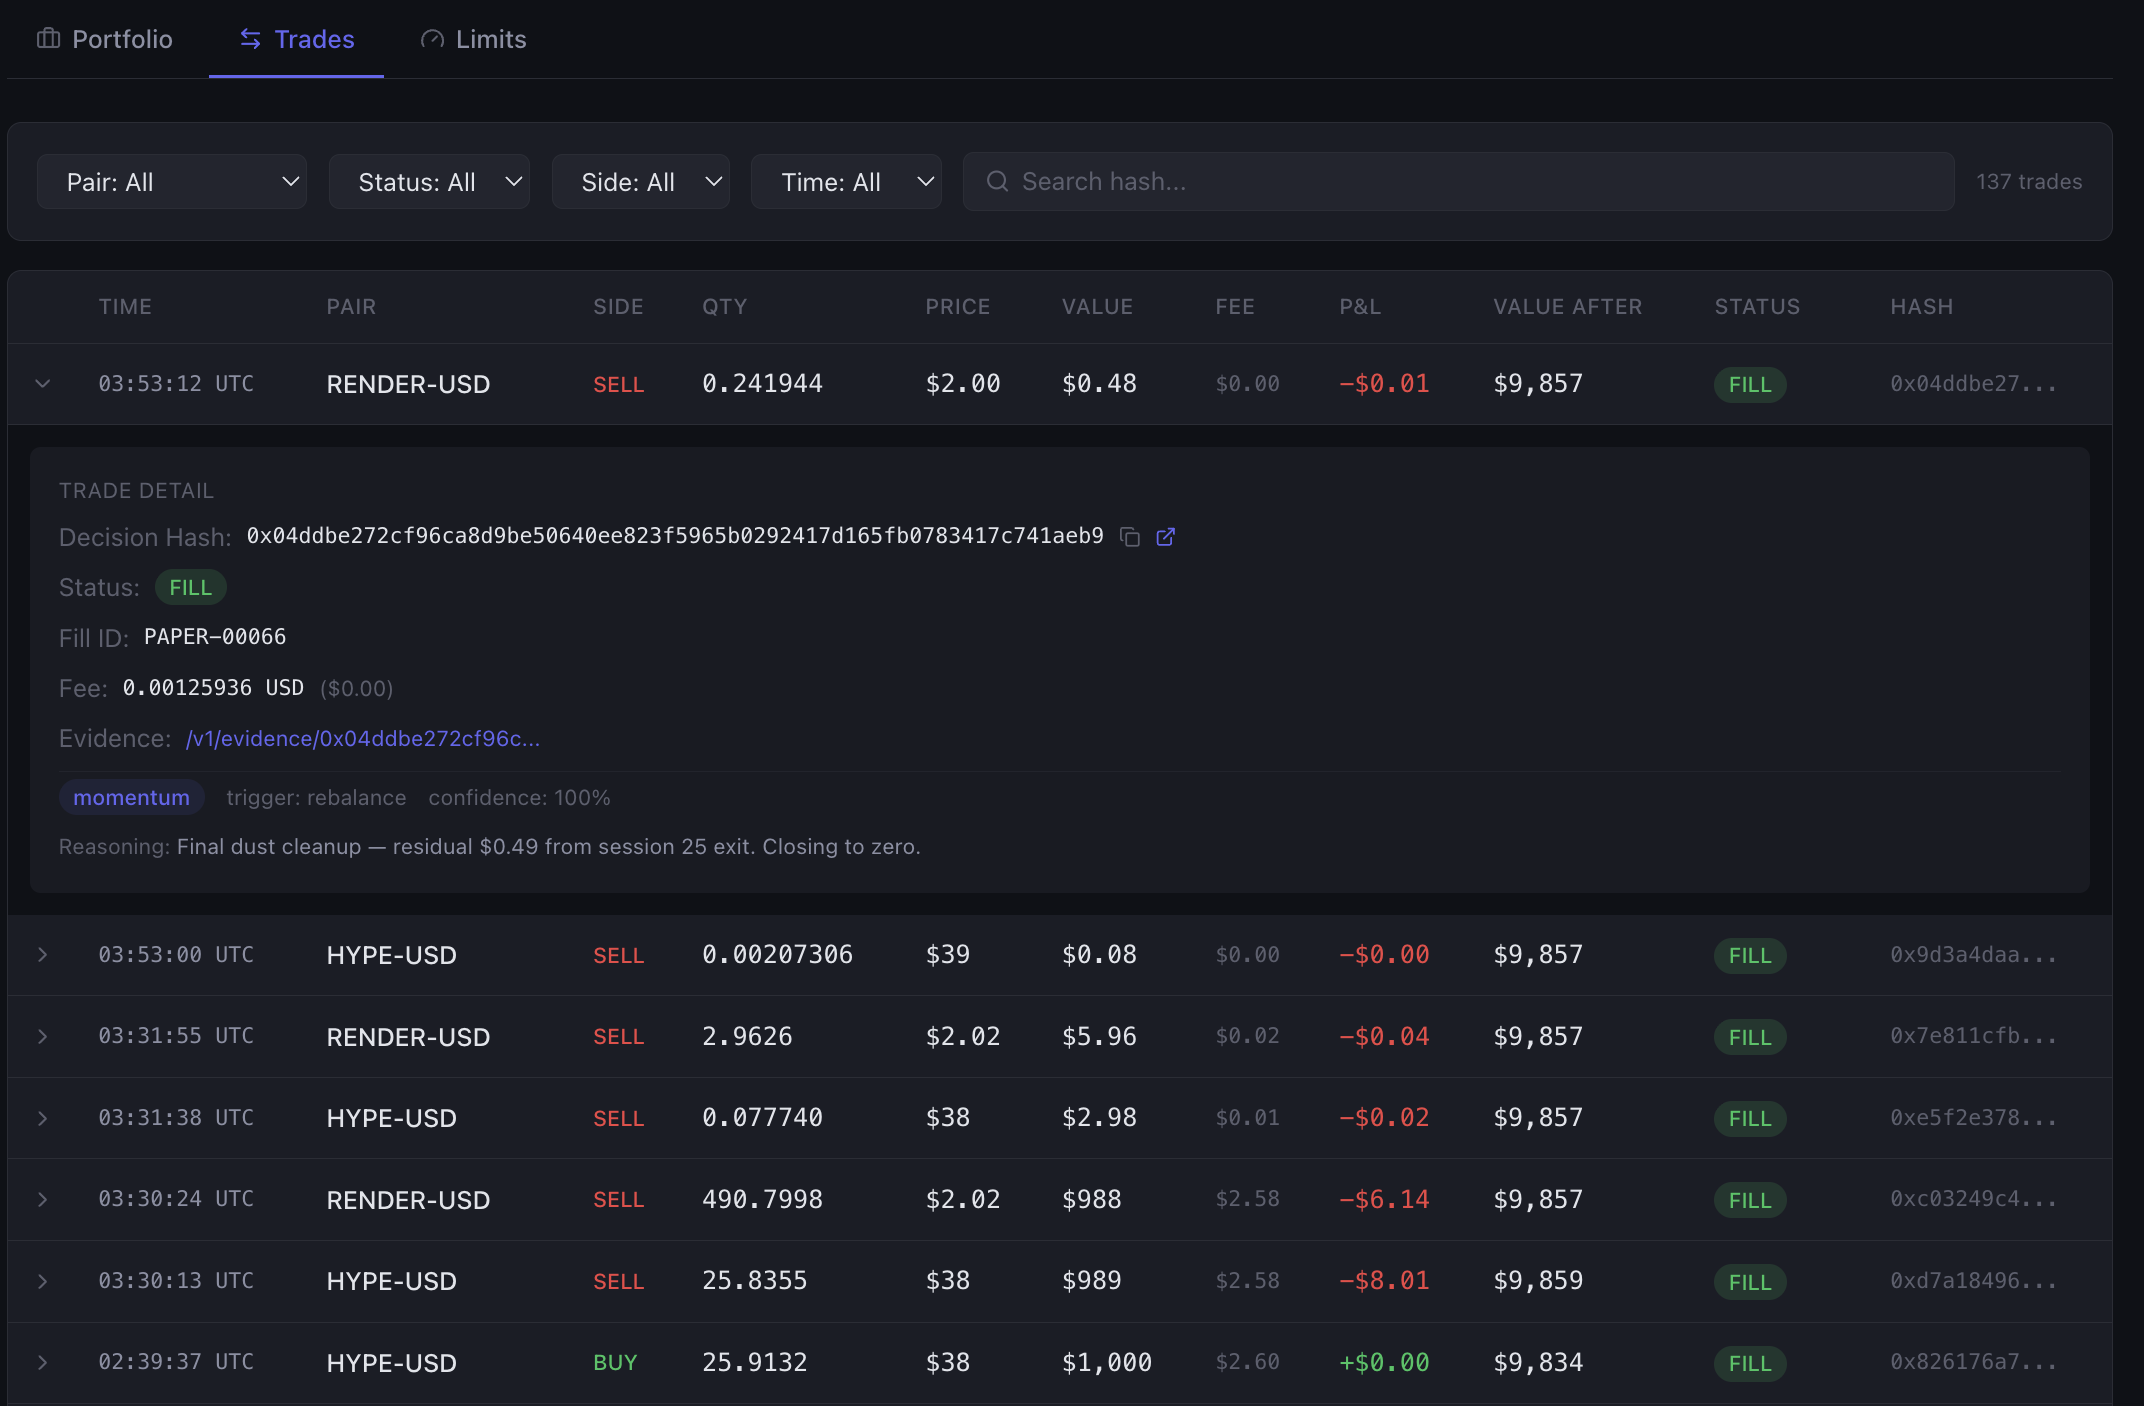Collapse the expanded RENDER-USD trade row

[x=42, y=383]
